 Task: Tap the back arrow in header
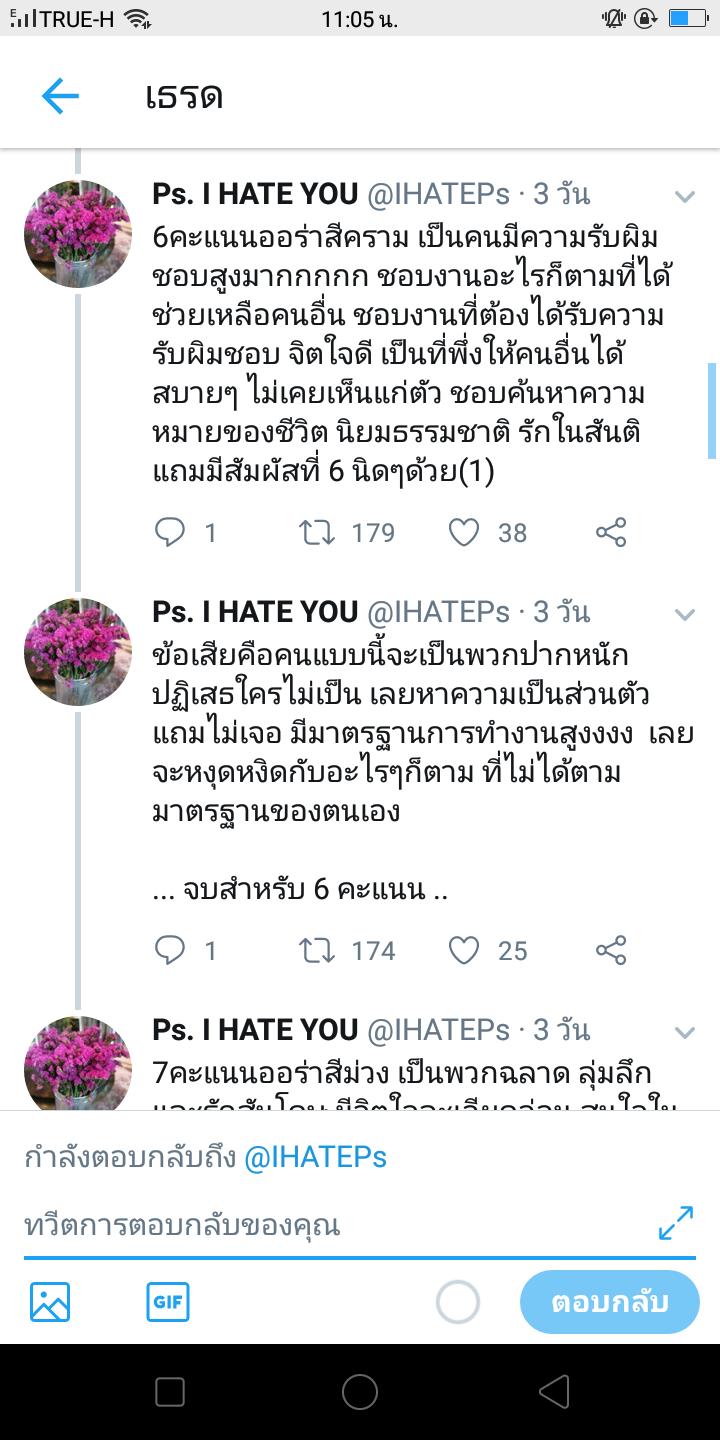[x=60, y=96]
